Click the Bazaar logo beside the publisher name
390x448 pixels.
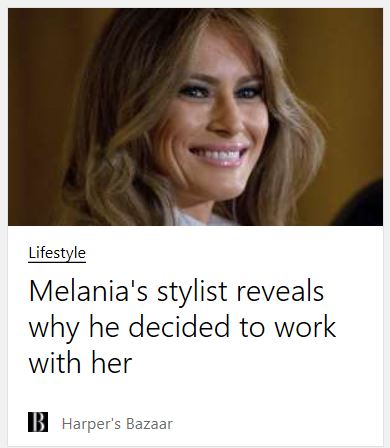pyautogui.click(x=38, y=422)
